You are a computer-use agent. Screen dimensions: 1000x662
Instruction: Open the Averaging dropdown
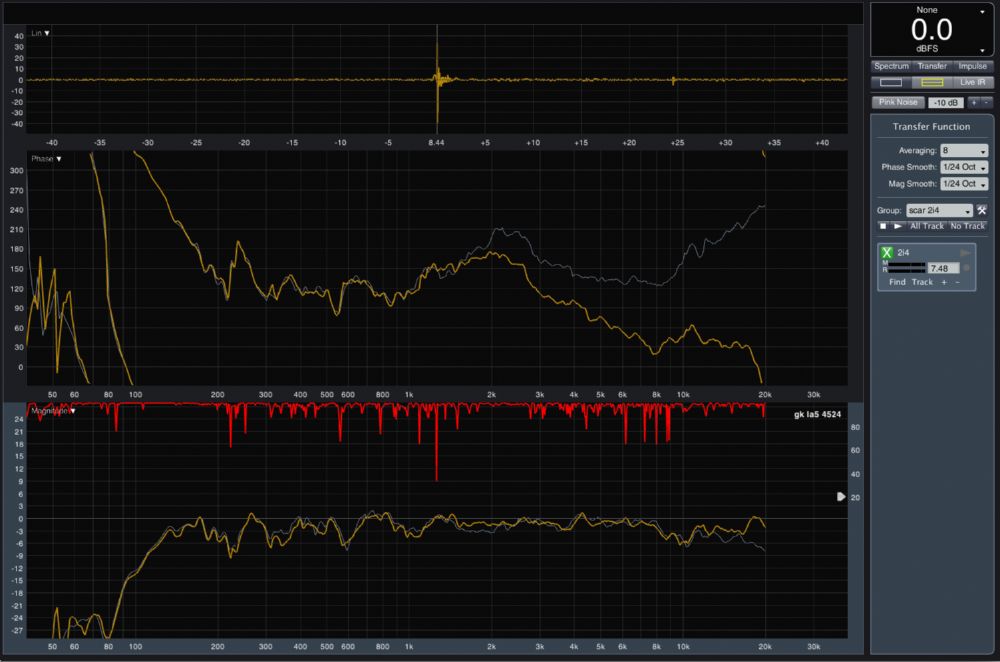click(964, 151)
